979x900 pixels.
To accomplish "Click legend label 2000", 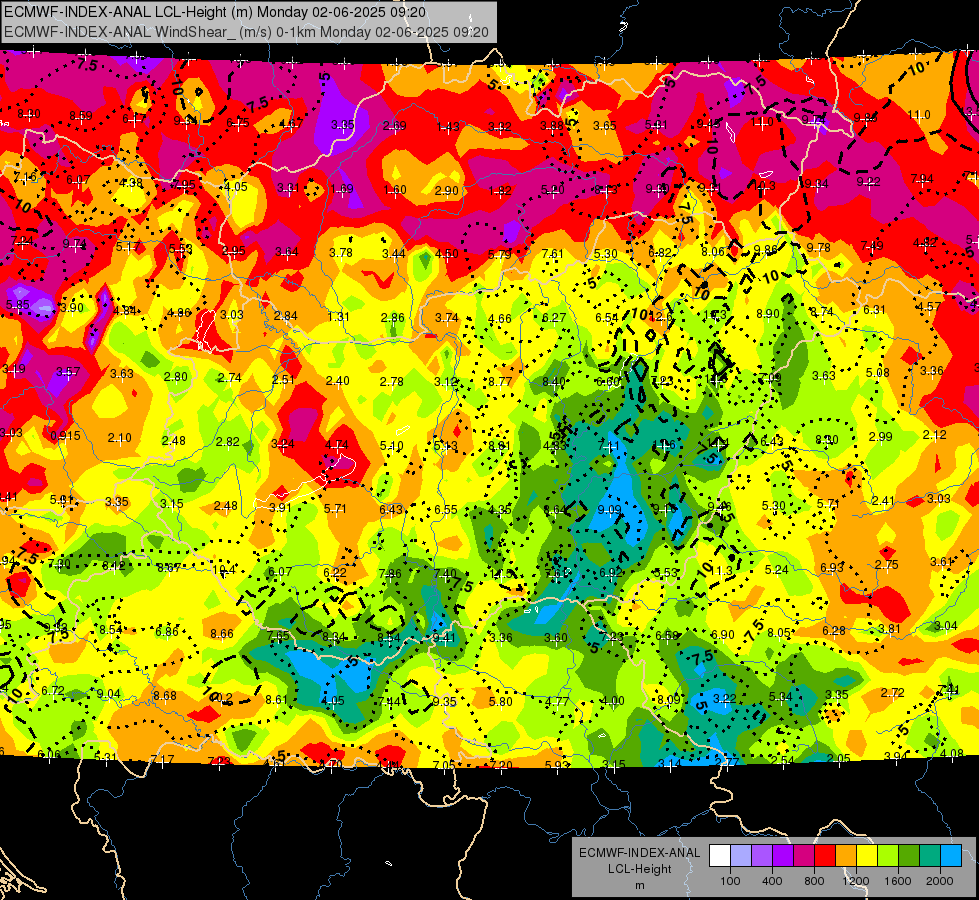I will (940, 881).
